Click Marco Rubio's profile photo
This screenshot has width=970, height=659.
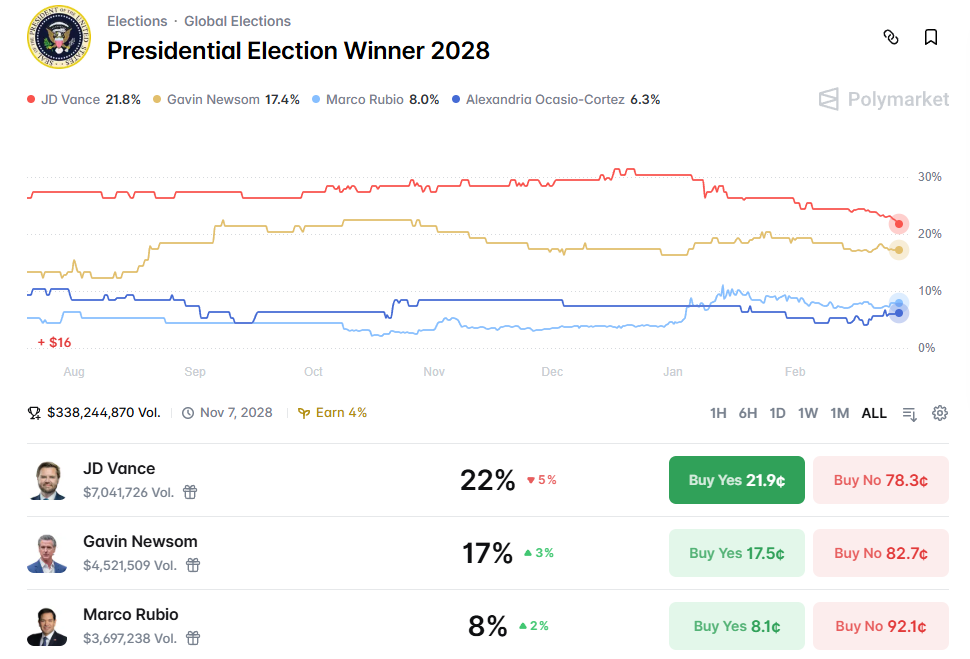47,627
